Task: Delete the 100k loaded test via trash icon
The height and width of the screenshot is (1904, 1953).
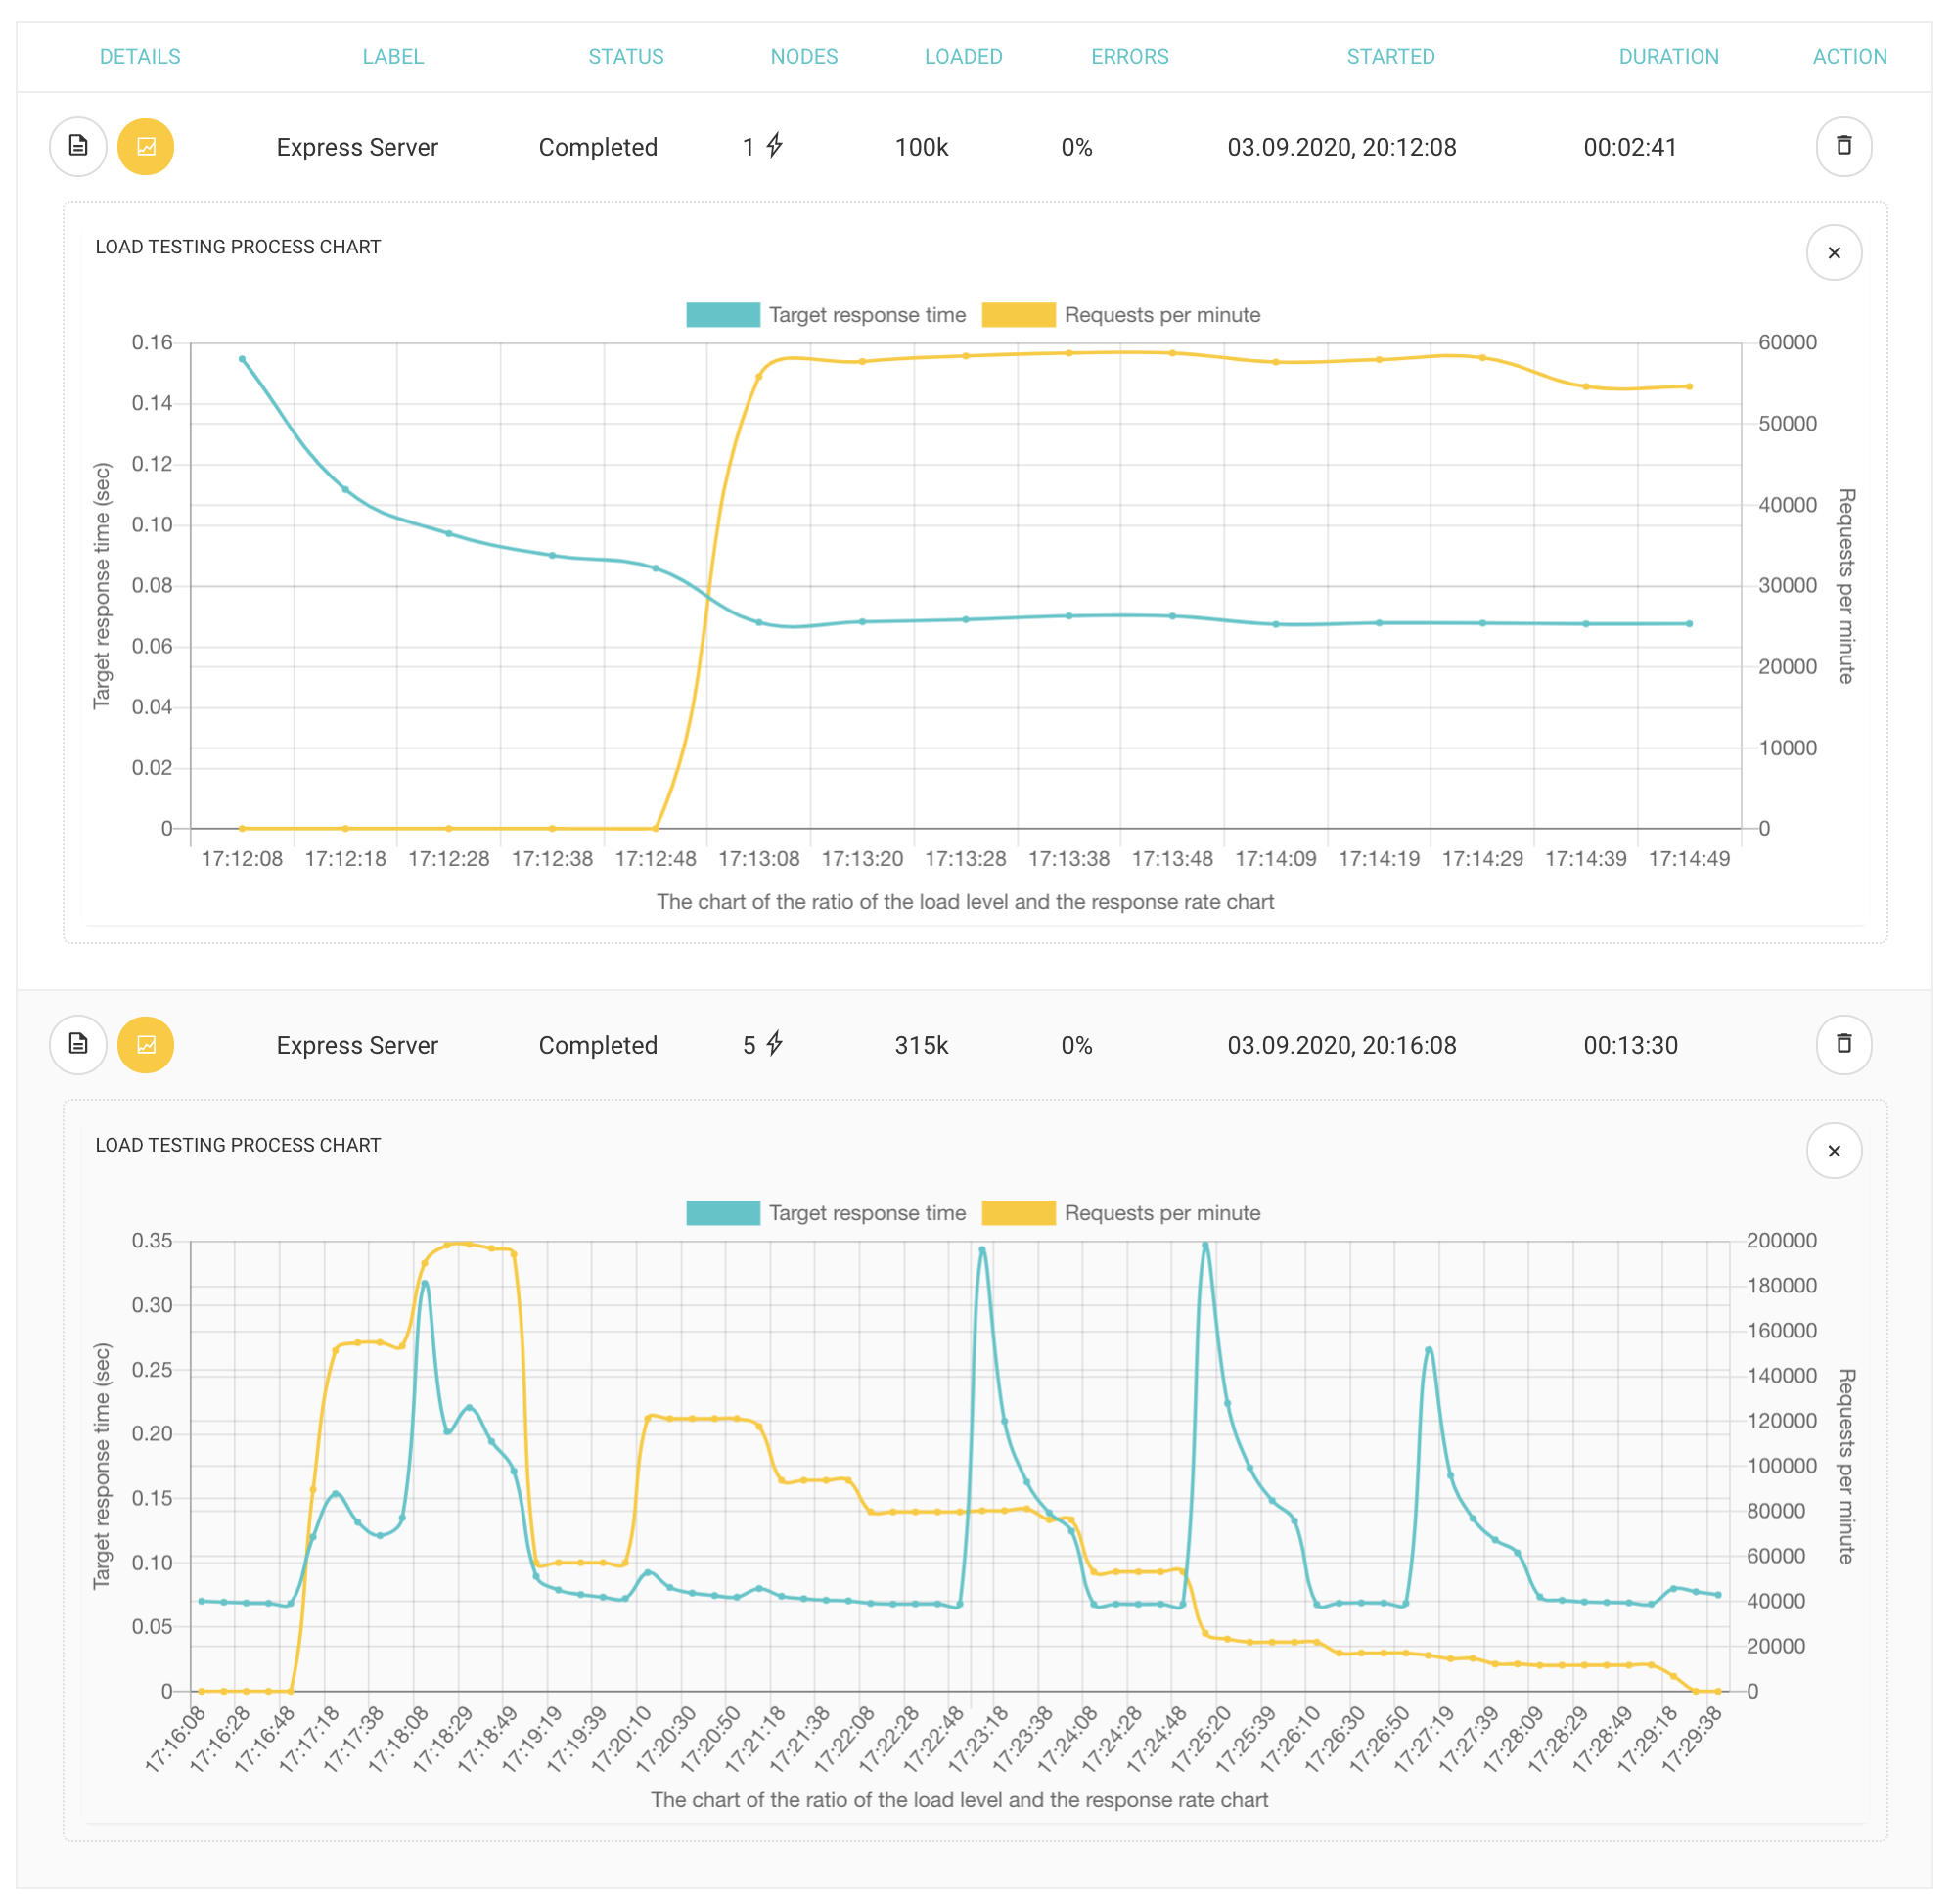Action: [x=1844, y=147]
